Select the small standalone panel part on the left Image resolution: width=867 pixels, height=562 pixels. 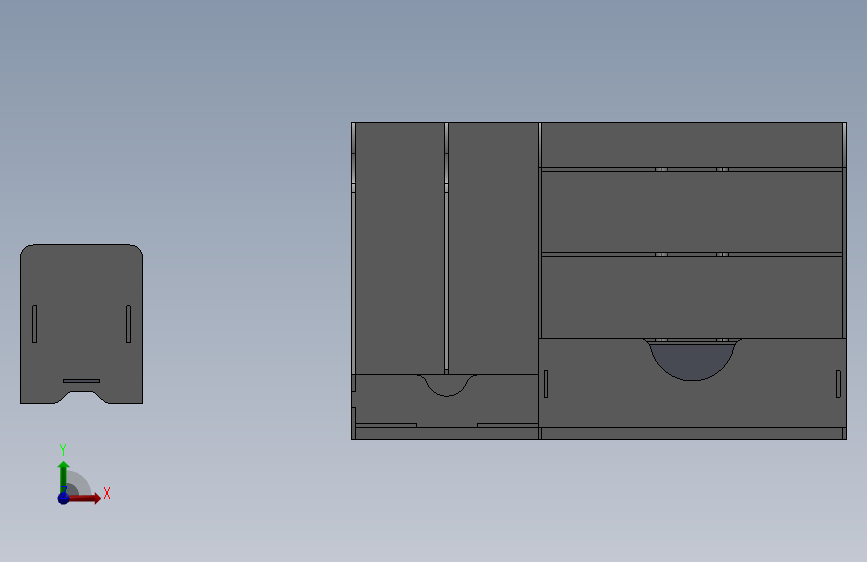point(81,324)
